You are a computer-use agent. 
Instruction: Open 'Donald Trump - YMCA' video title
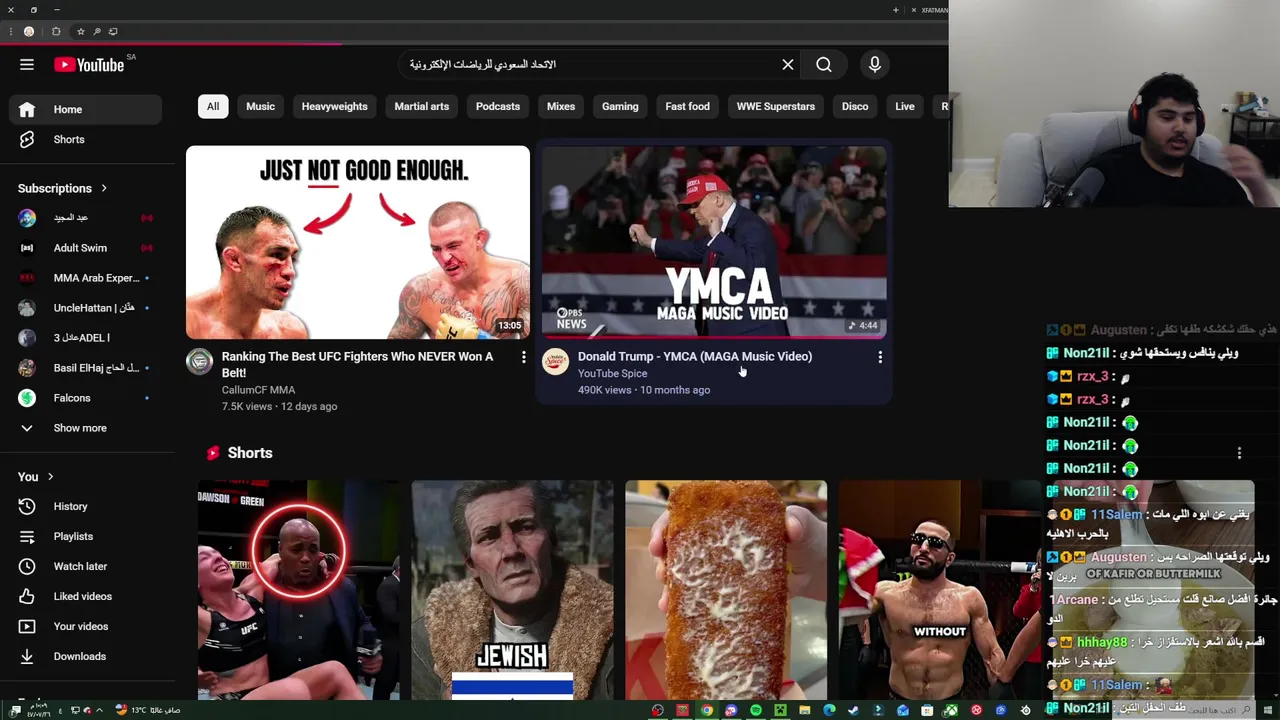695,356
